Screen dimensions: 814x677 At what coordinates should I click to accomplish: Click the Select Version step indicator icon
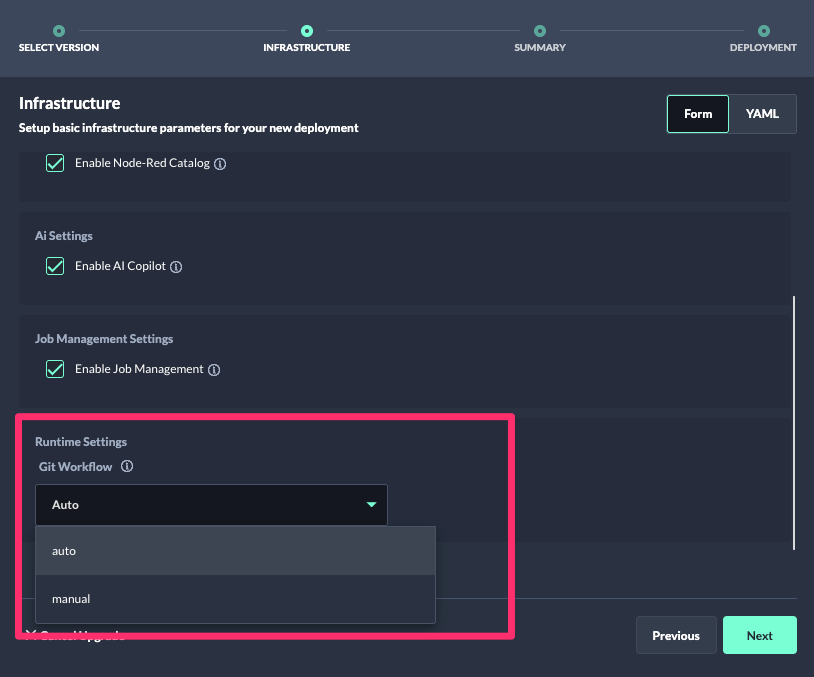59,30
